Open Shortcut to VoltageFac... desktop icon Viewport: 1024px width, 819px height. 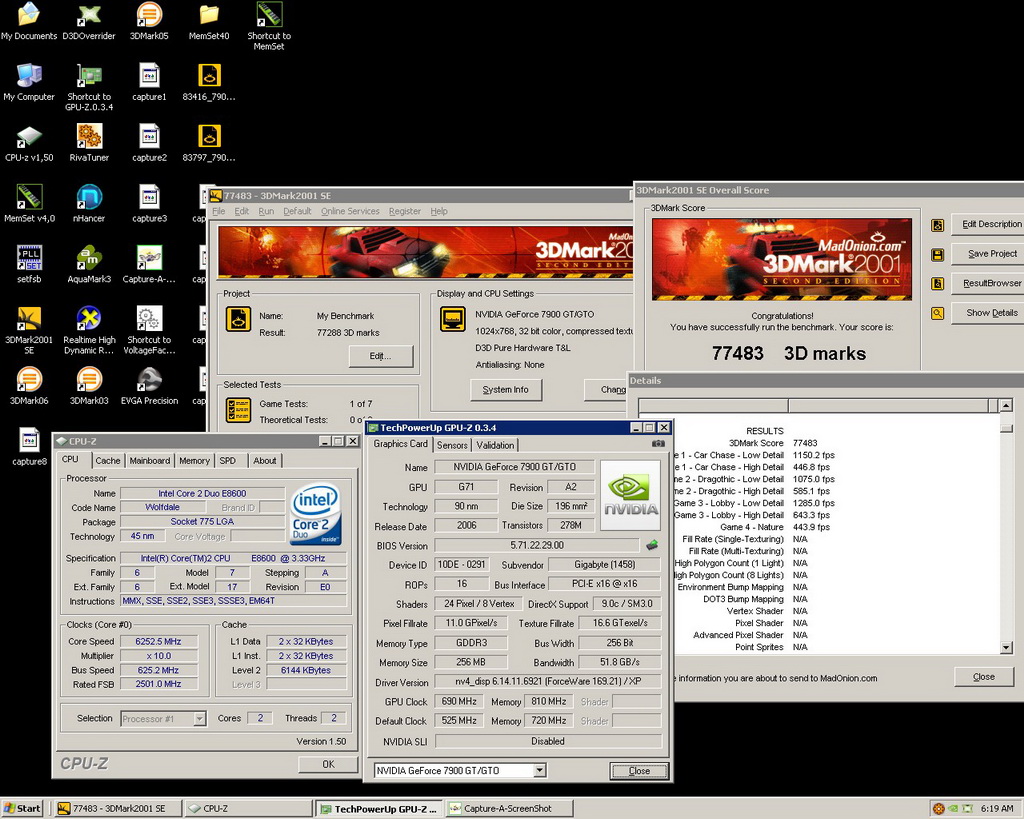(149, 330)
